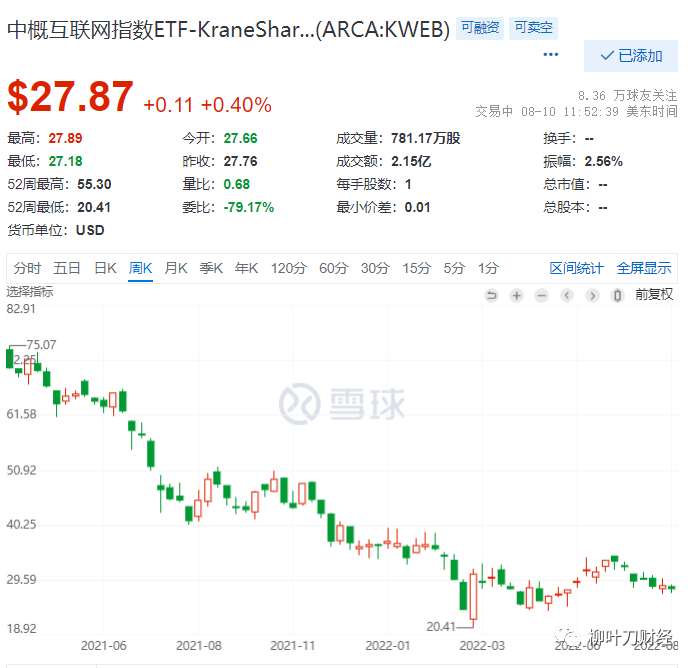695x668 pixels.
Task: Click the 量比 0.68 value
Action: point(237,184)
